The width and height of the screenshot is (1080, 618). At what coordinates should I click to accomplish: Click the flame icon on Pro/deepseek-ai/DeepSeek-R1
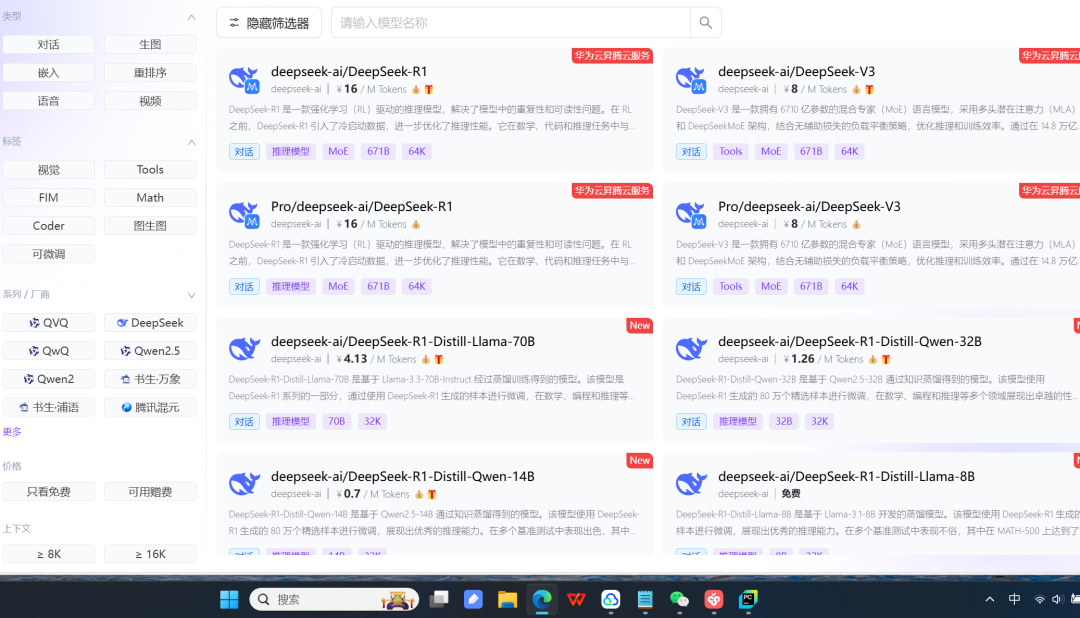point(416,225)
